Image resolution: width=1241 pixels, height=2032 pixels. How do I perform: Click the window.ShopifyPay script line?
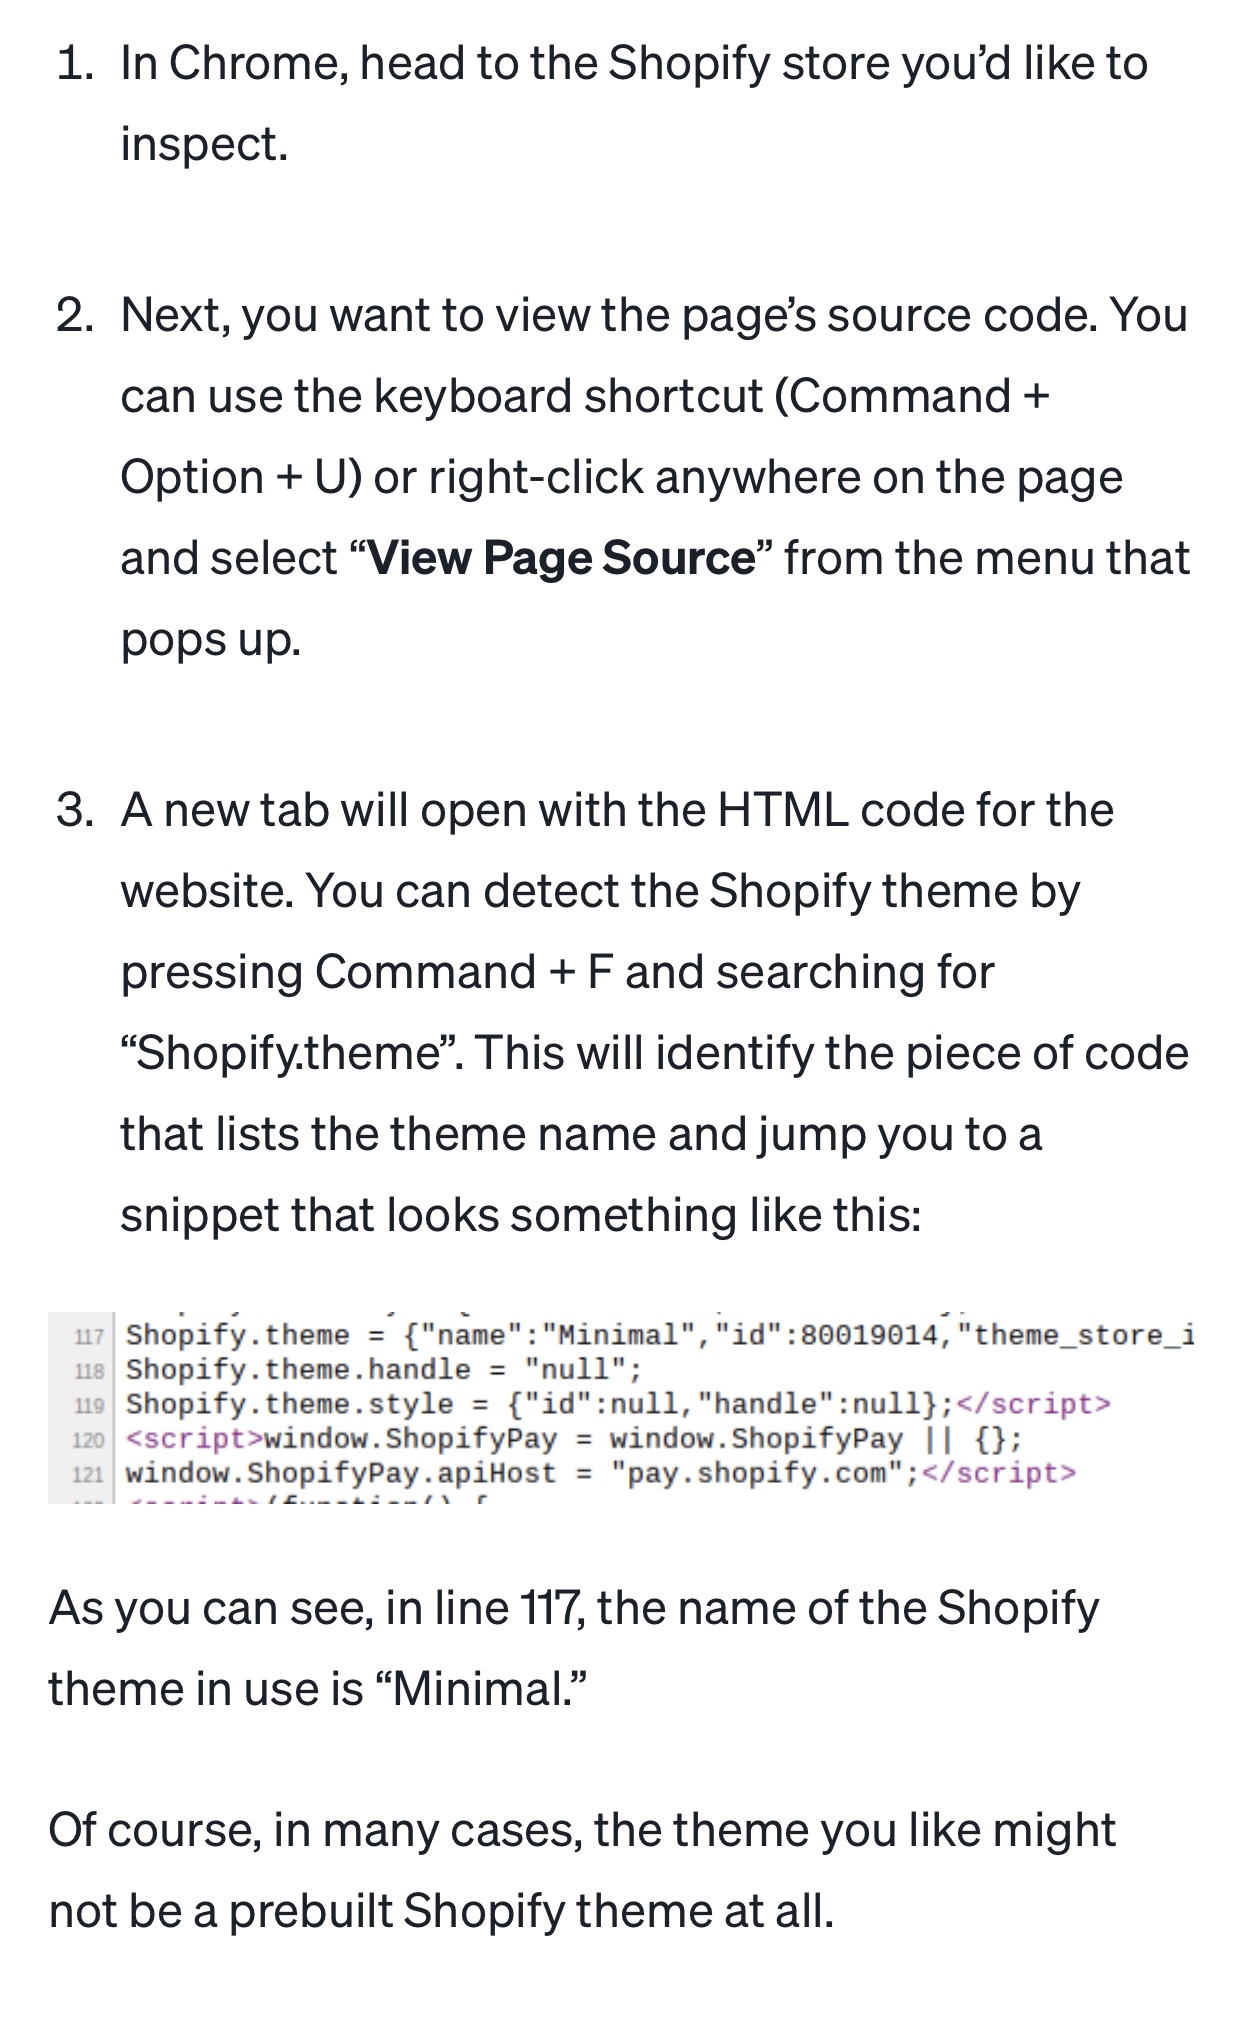(x=574, y=1439)
